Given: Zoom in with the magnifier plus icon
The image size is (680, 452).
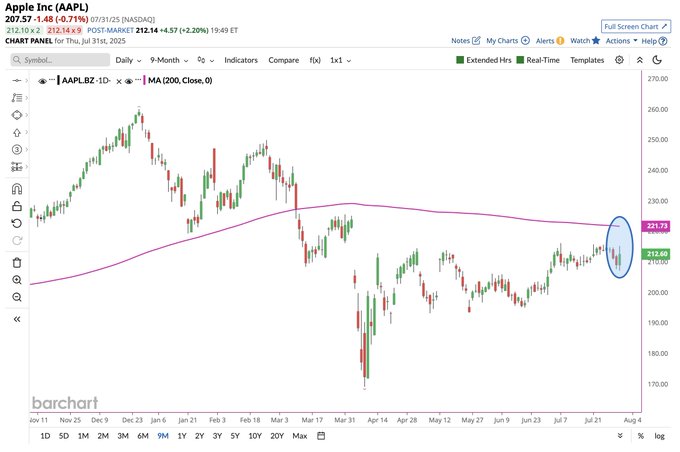Looking at the screenshot, I should pos(17,280).
